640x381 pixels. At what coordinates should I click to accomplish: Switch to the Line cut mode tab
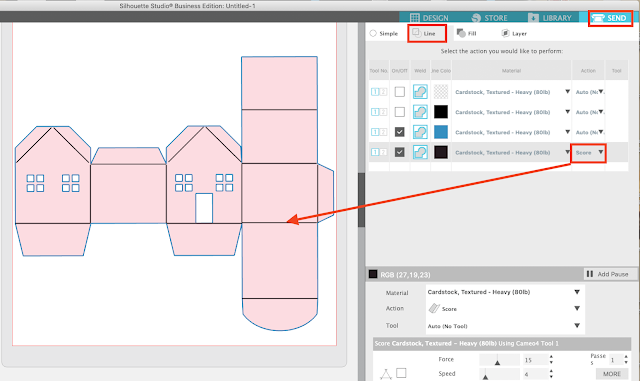point(427,33)
